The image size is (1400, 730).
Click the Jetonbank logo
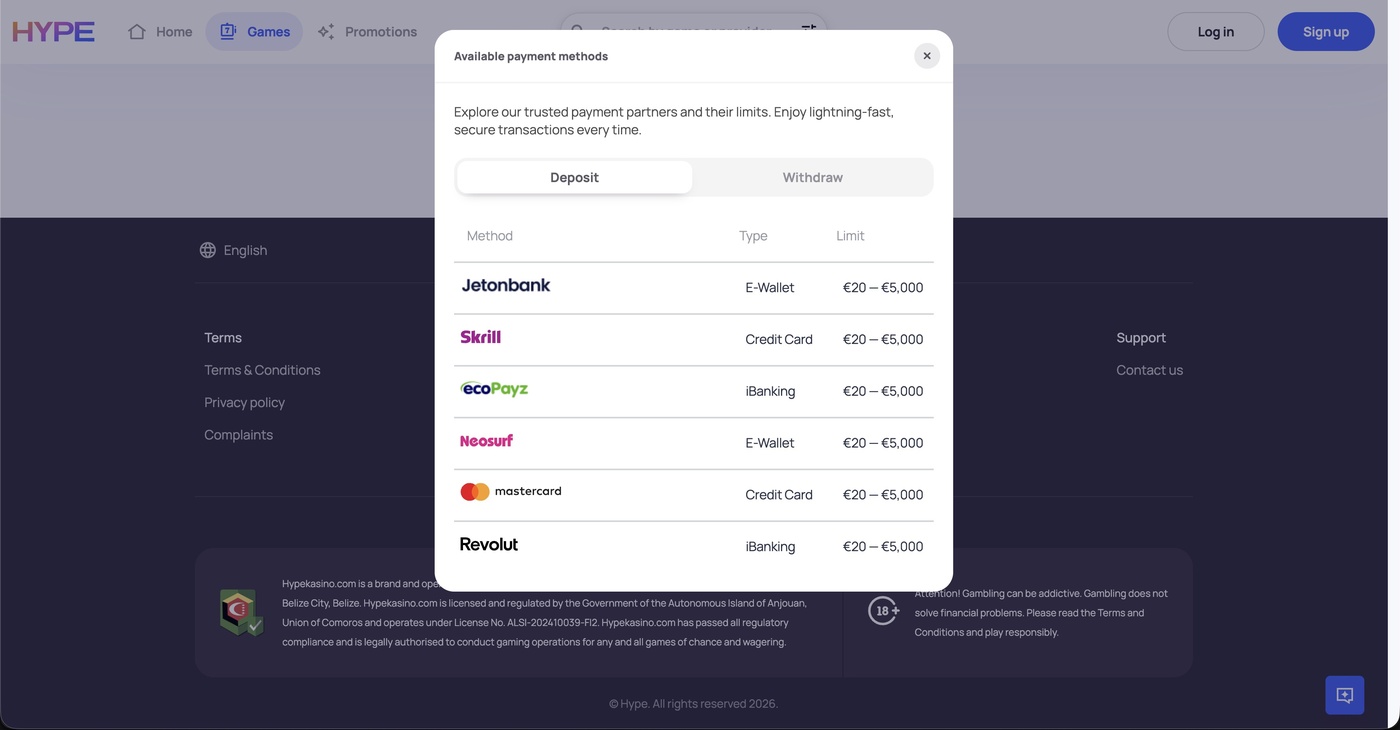pyautogui.click(x=506, y=286)
